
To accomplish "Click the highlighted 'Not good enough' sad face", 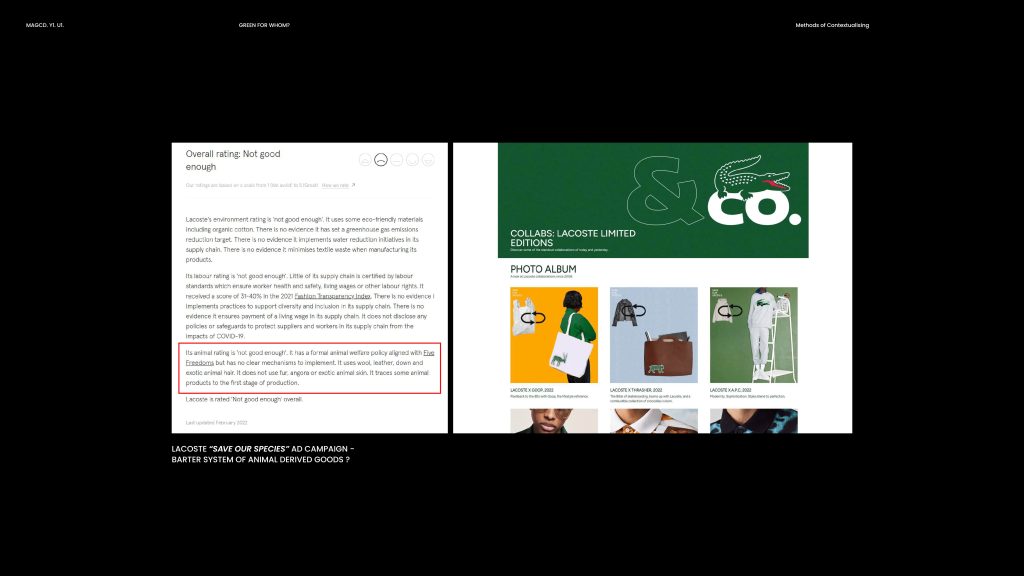I will 381,160.
